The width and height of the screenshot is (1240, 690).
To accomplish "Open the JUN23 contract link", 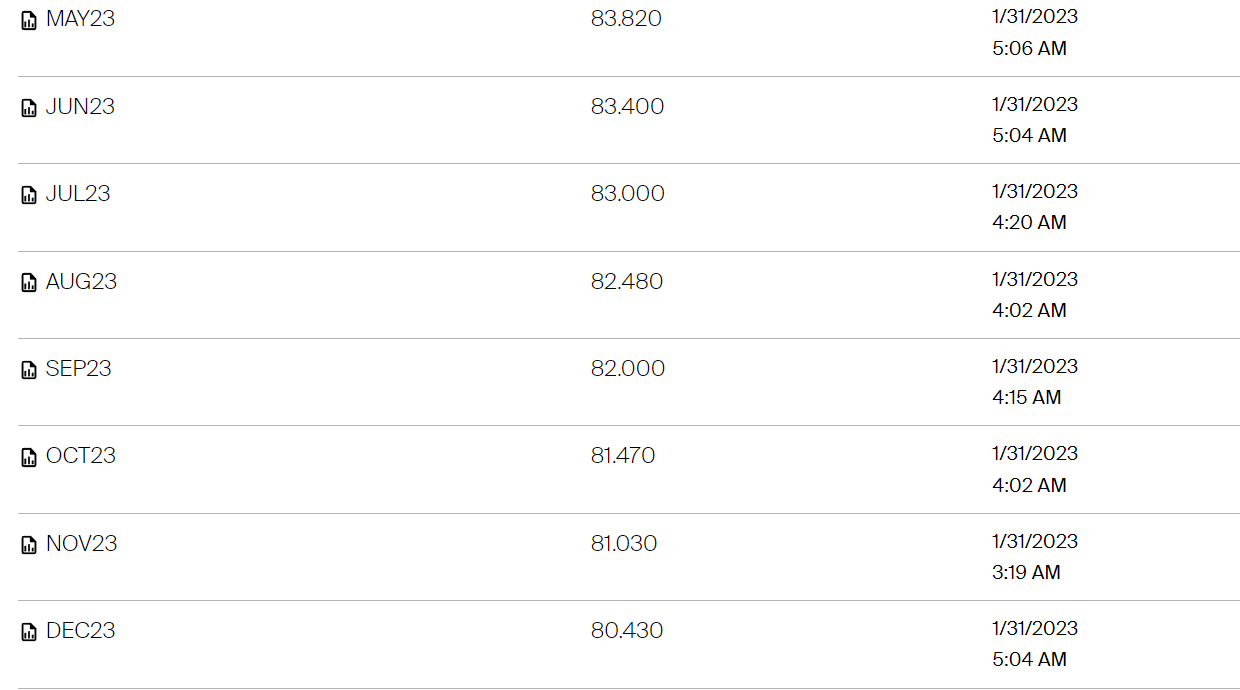I will pos(80,106).
